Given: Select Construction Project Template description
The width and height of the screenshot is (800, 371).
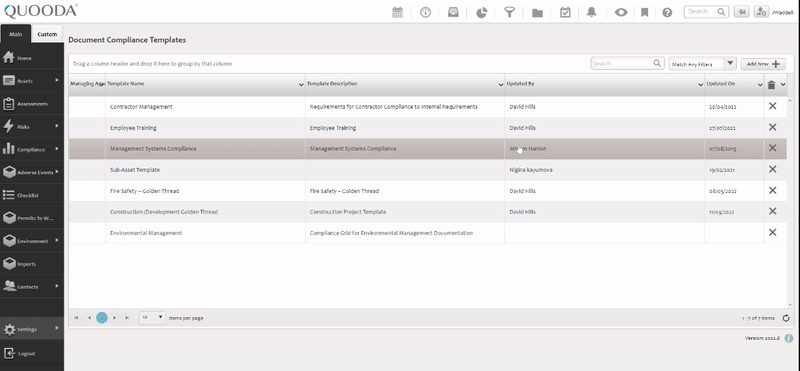Looking at the screenshot, I should tap(348, 212).
